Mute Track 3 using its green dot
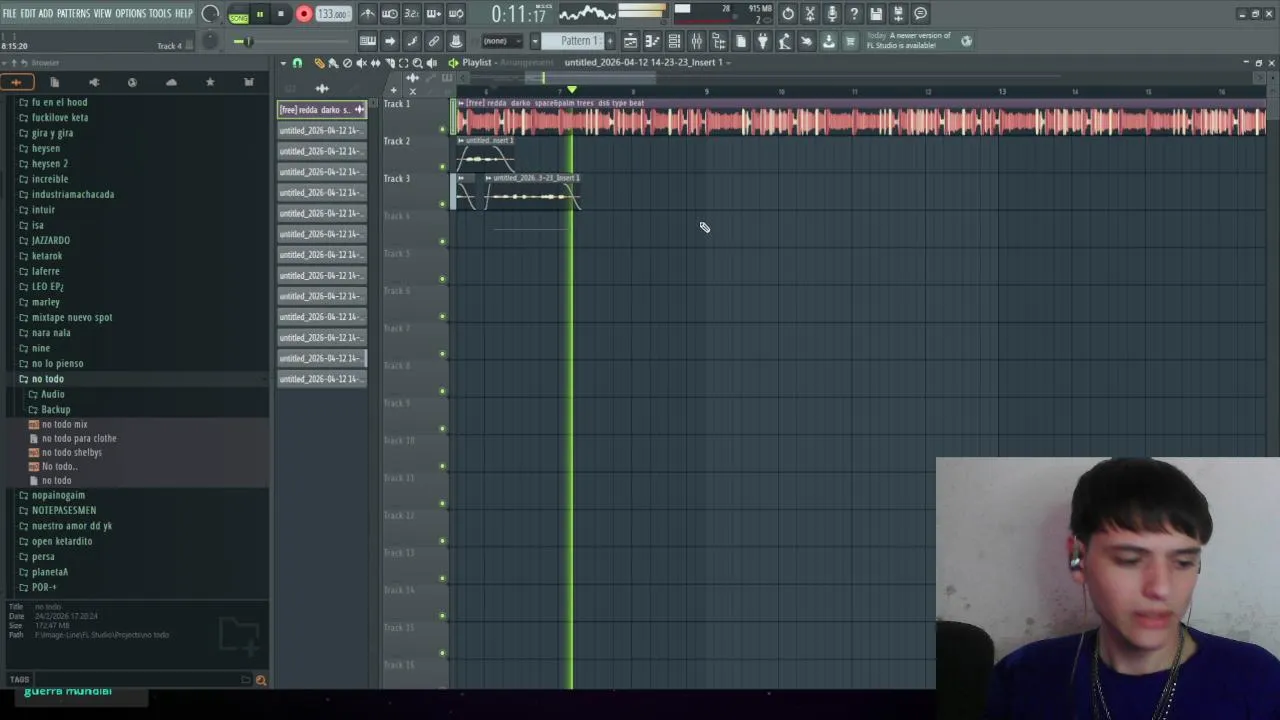 click(x=442, y=204)
